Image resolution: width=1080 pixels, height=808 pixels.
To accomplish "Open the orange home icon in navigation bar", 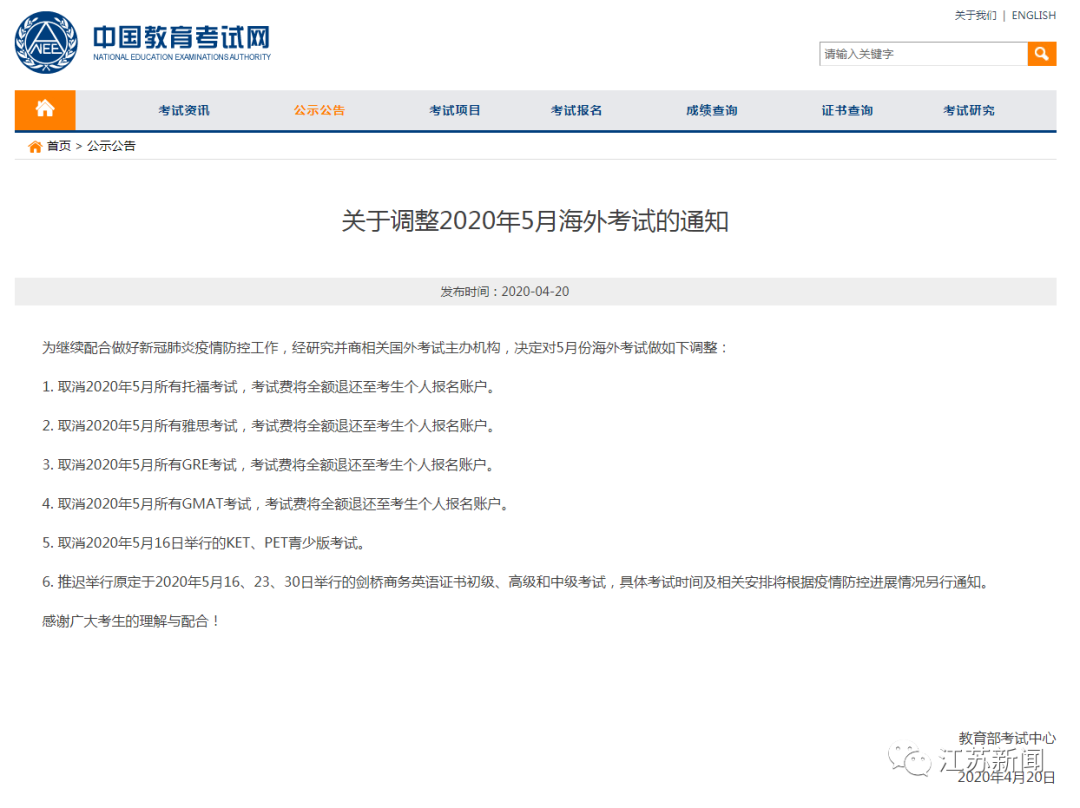I will (x=45, y=110).
